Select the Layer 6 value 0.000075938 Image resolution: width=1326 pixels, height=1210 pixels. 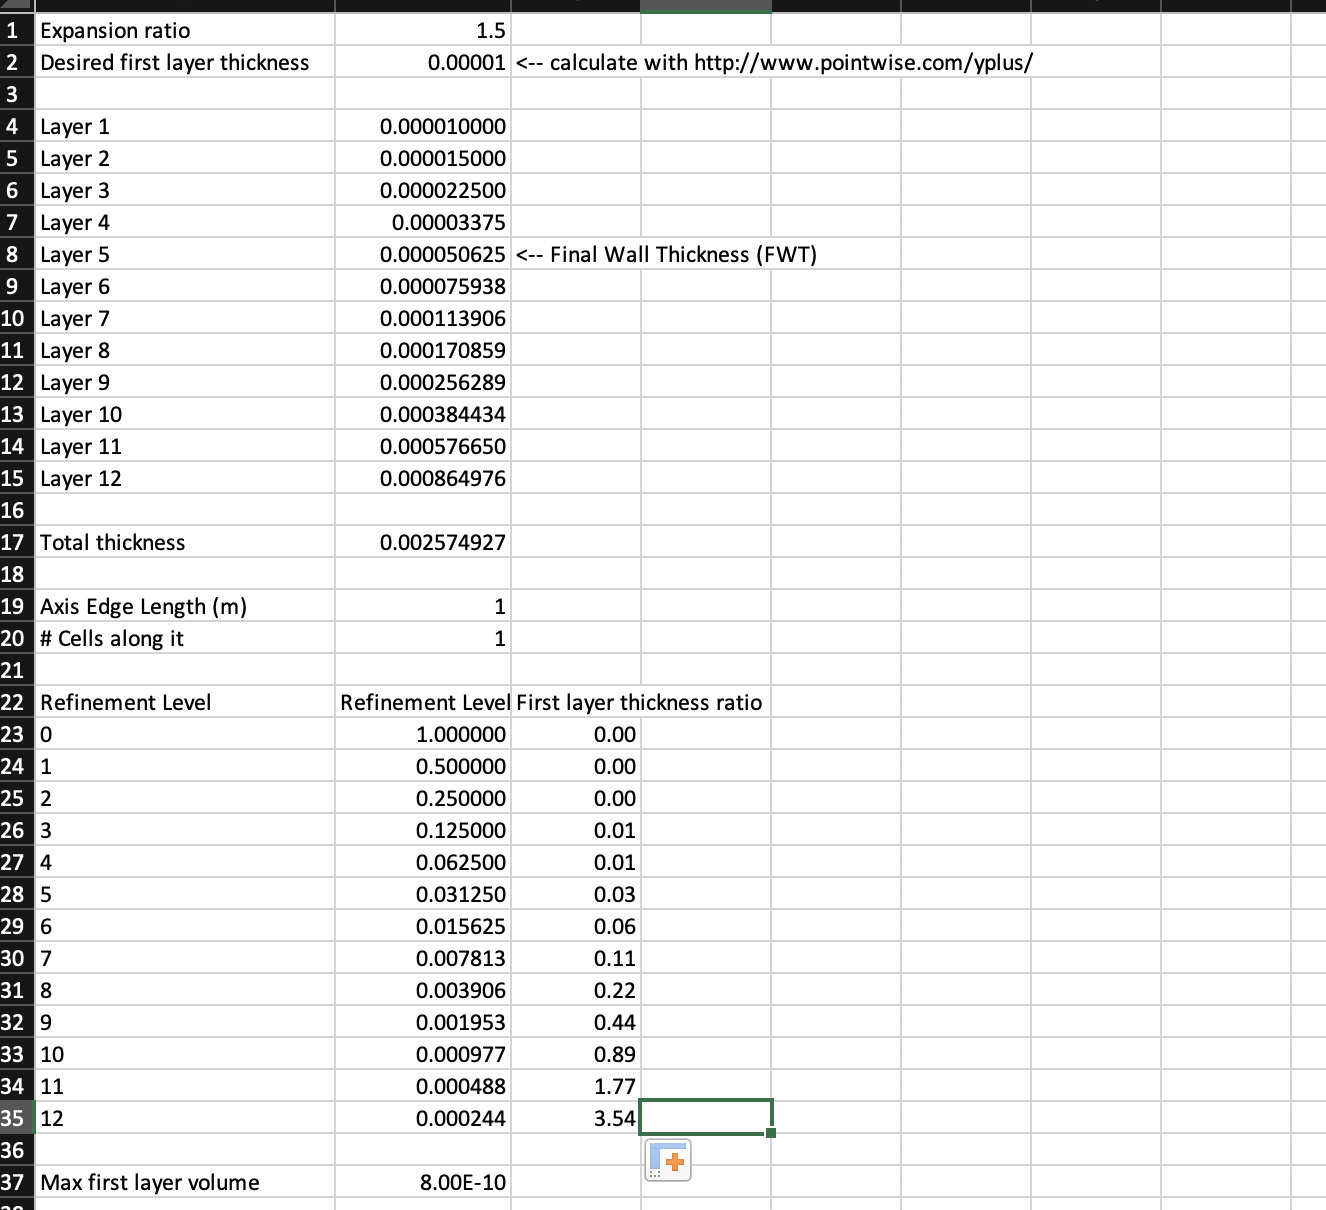pos(423,287)
